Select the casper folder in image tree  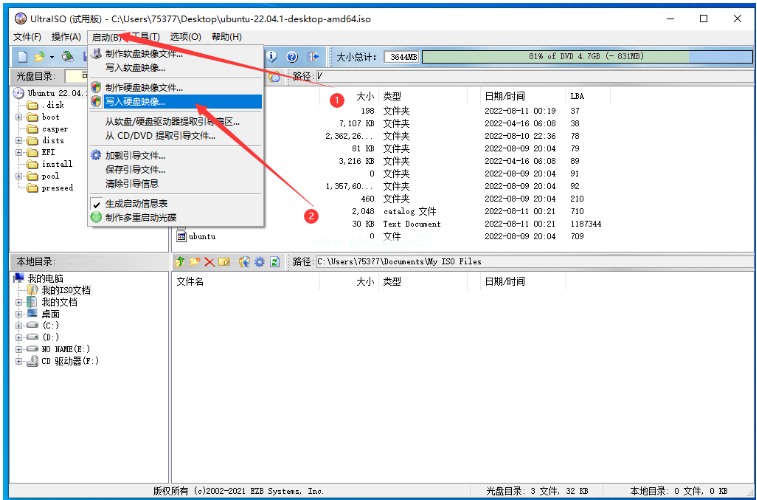click(x=55, y=129)
